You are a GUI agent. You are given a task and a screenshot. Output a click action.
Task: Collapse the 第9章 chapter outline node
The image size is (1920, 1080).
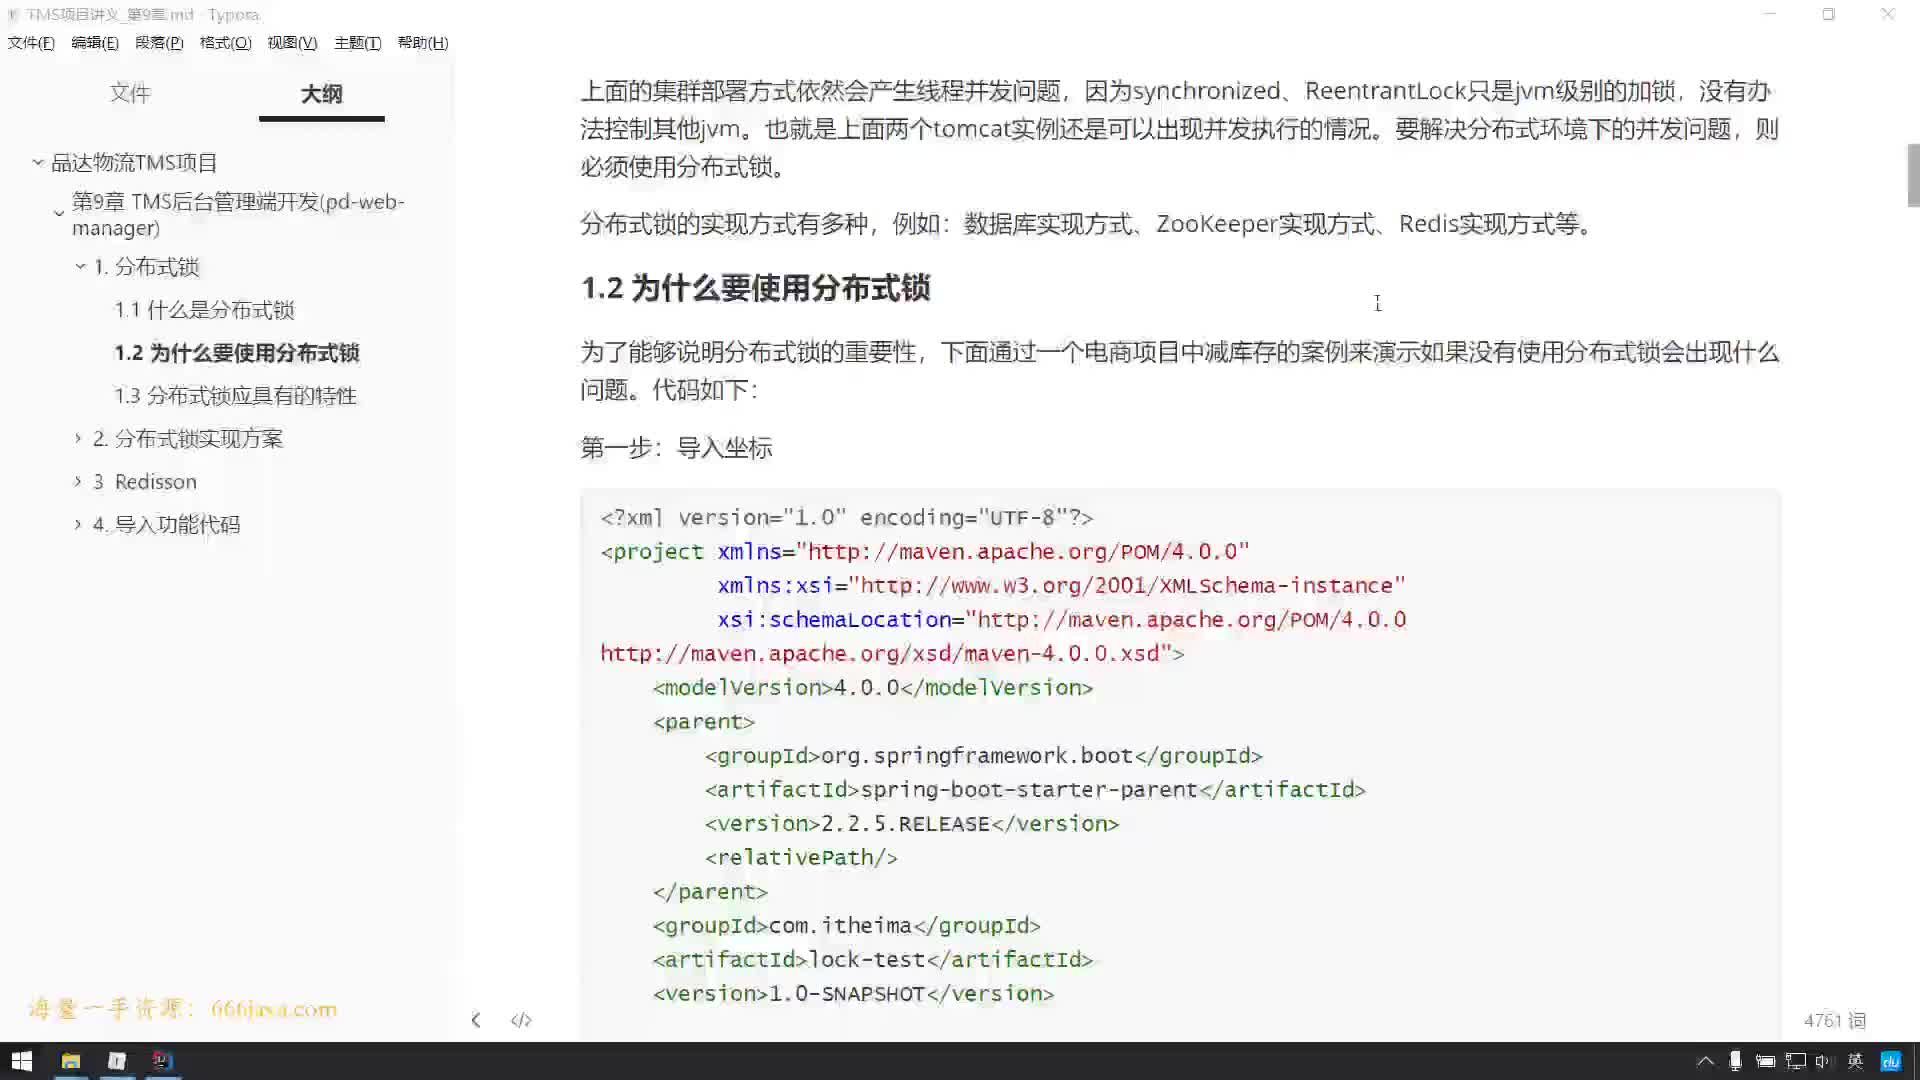click(x=58, y=214)
